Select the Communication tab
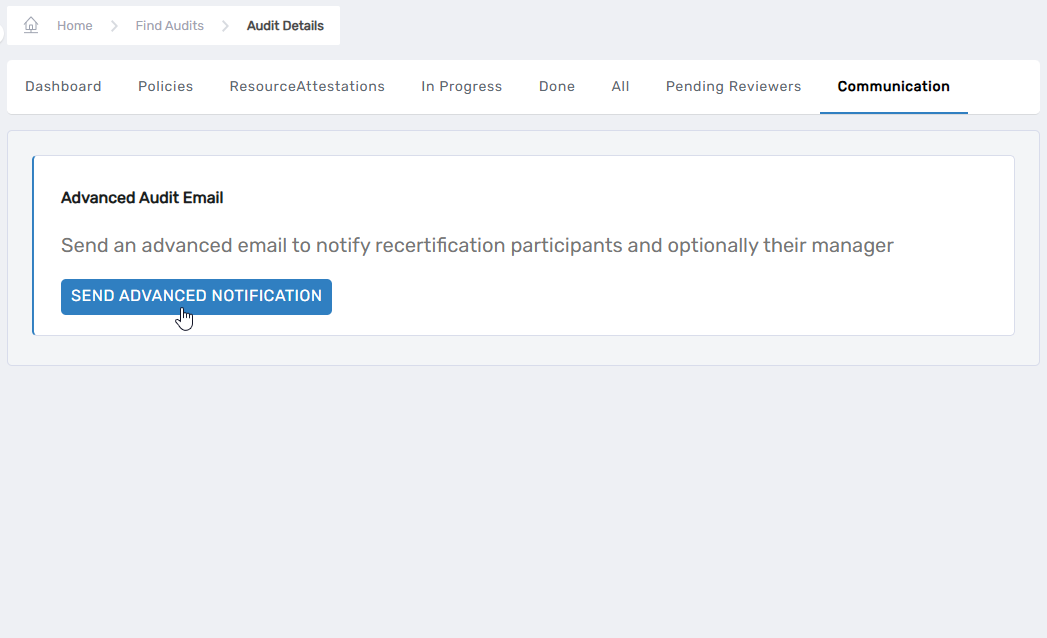The width and height of the screenshot is (1047, 638). (x=893, y=87)
